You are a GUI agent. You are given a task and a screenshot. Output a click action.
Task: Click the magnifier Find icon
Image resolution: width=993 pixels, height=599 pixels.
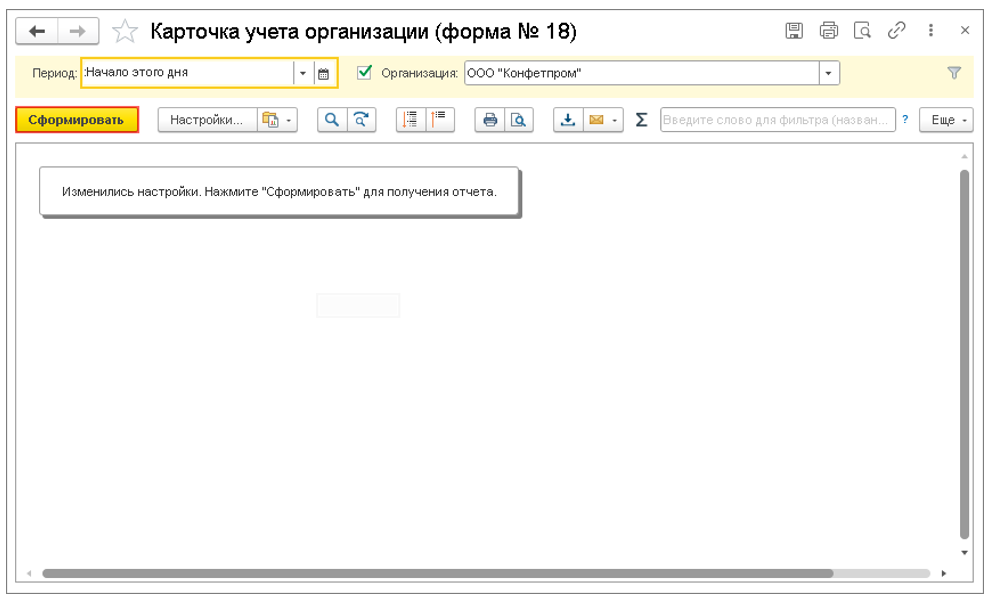click(332, 120)
